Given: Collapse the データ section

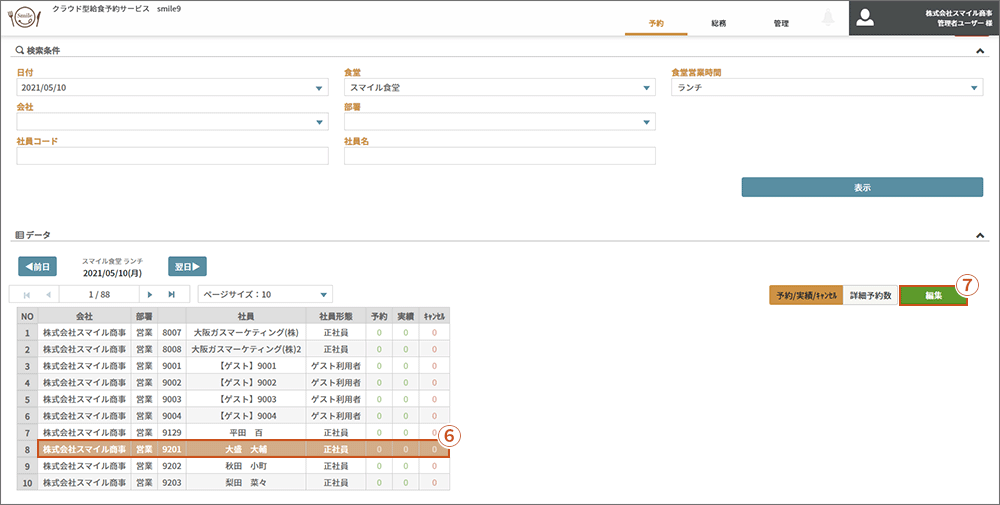Looking at the screenshot, I should point(980,235).
